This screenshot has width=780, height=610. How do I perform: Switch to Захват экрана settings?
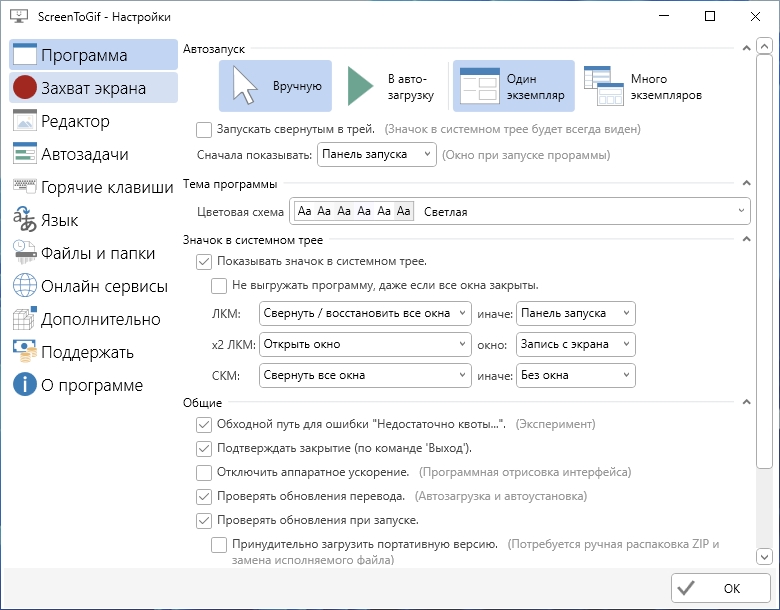(x=93, y=88)
